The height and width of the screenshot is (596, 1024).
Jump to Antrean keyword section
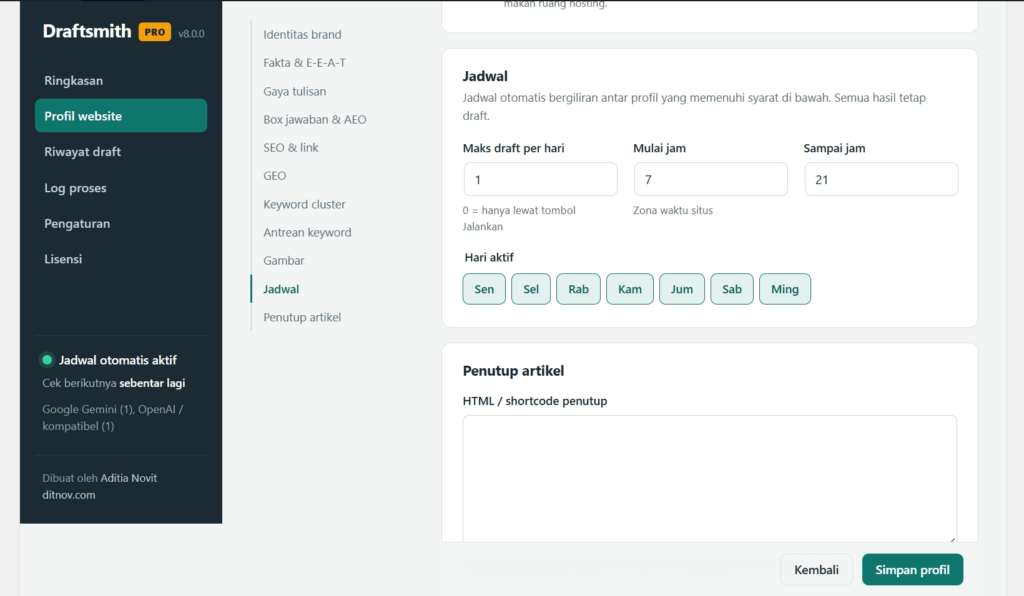click(307, 232)
